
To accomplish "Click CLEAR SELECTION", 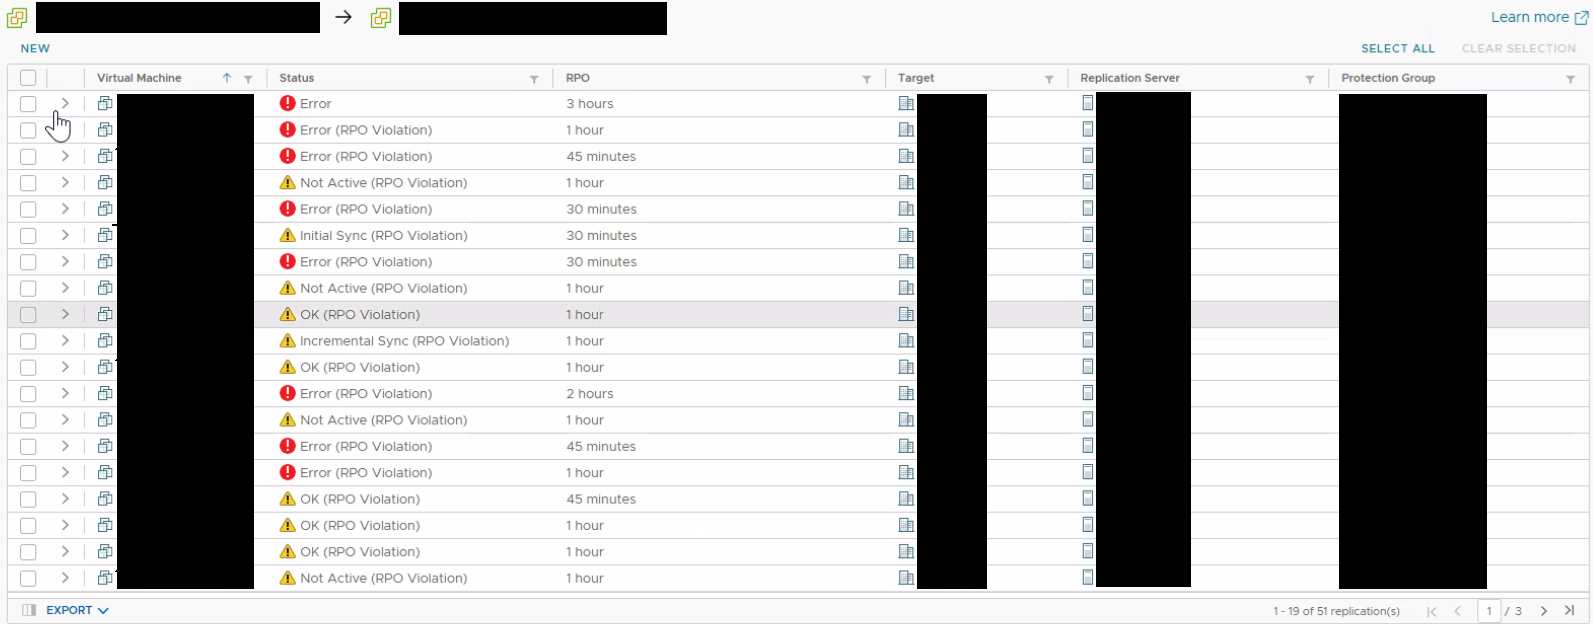I will pos(1519,48).
